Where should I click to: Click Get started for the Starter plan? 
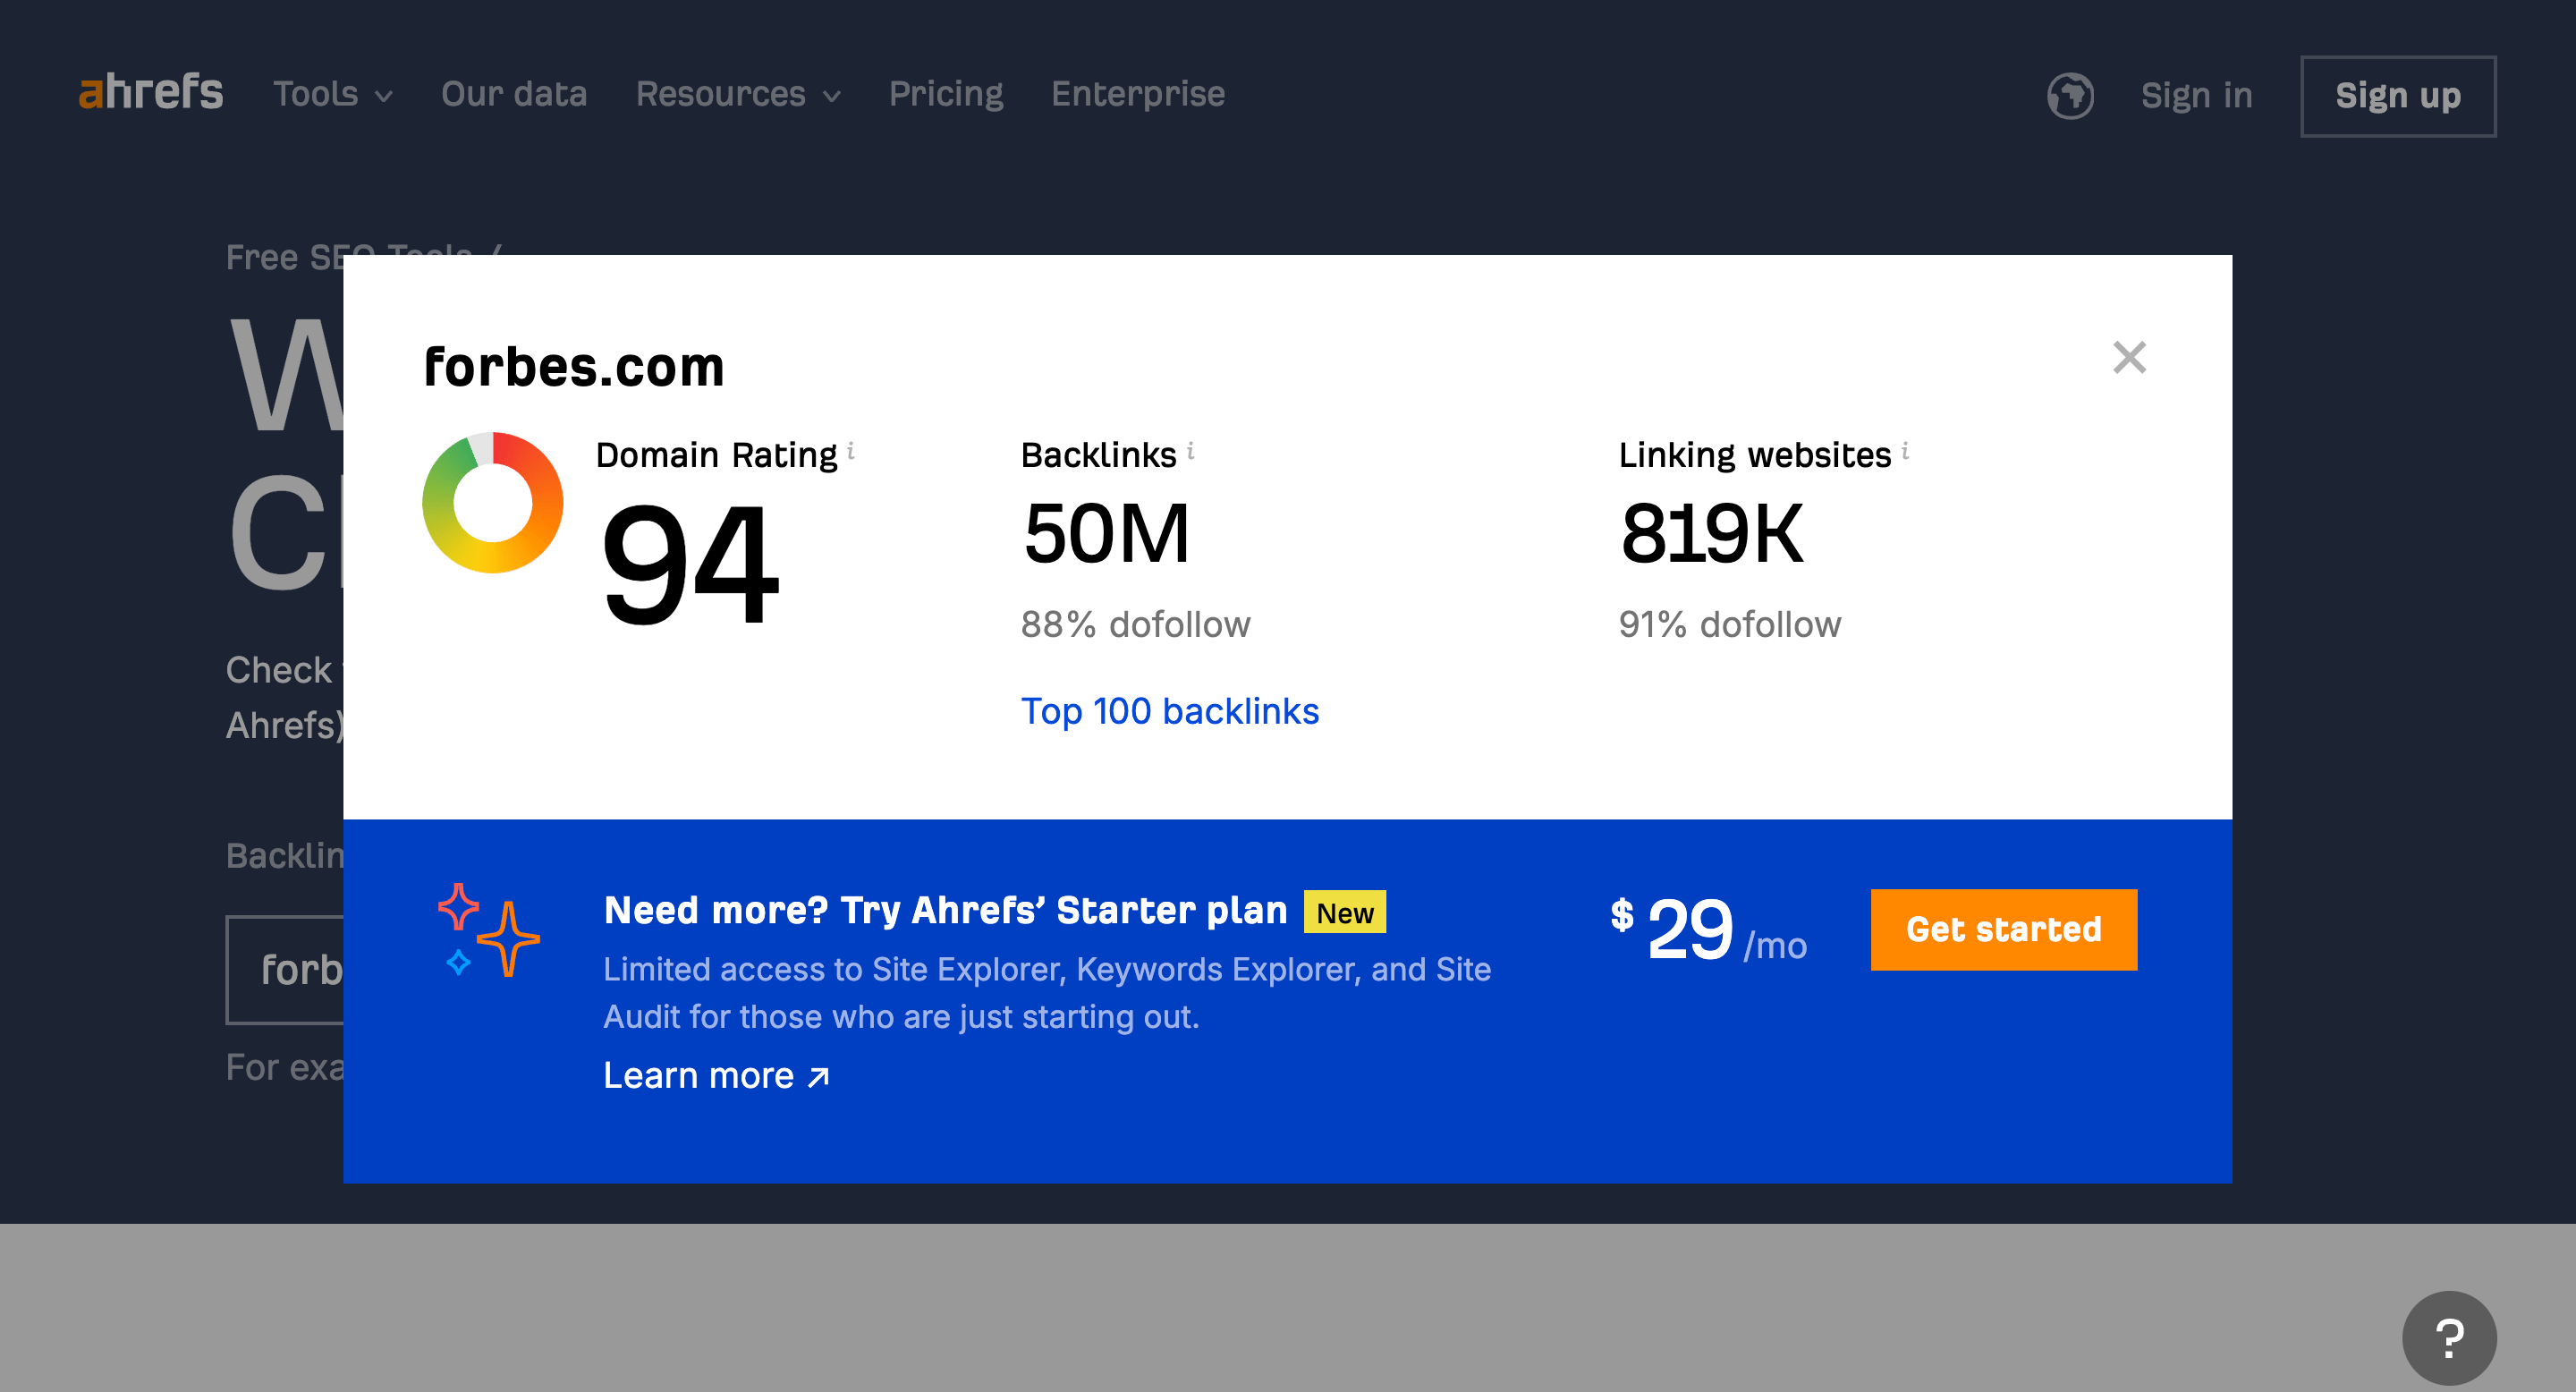point(2003,929)
